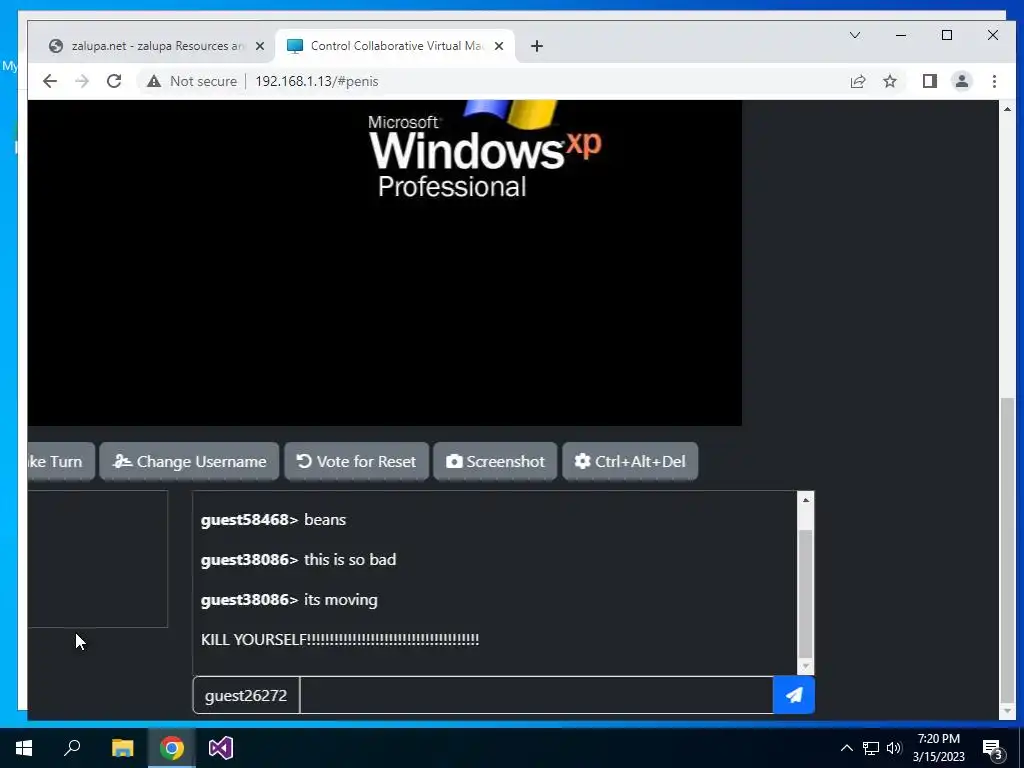Viewport: 1024px width, 768px height.
Task: Open the Chrome profile icon
Action: pos(961,81)
